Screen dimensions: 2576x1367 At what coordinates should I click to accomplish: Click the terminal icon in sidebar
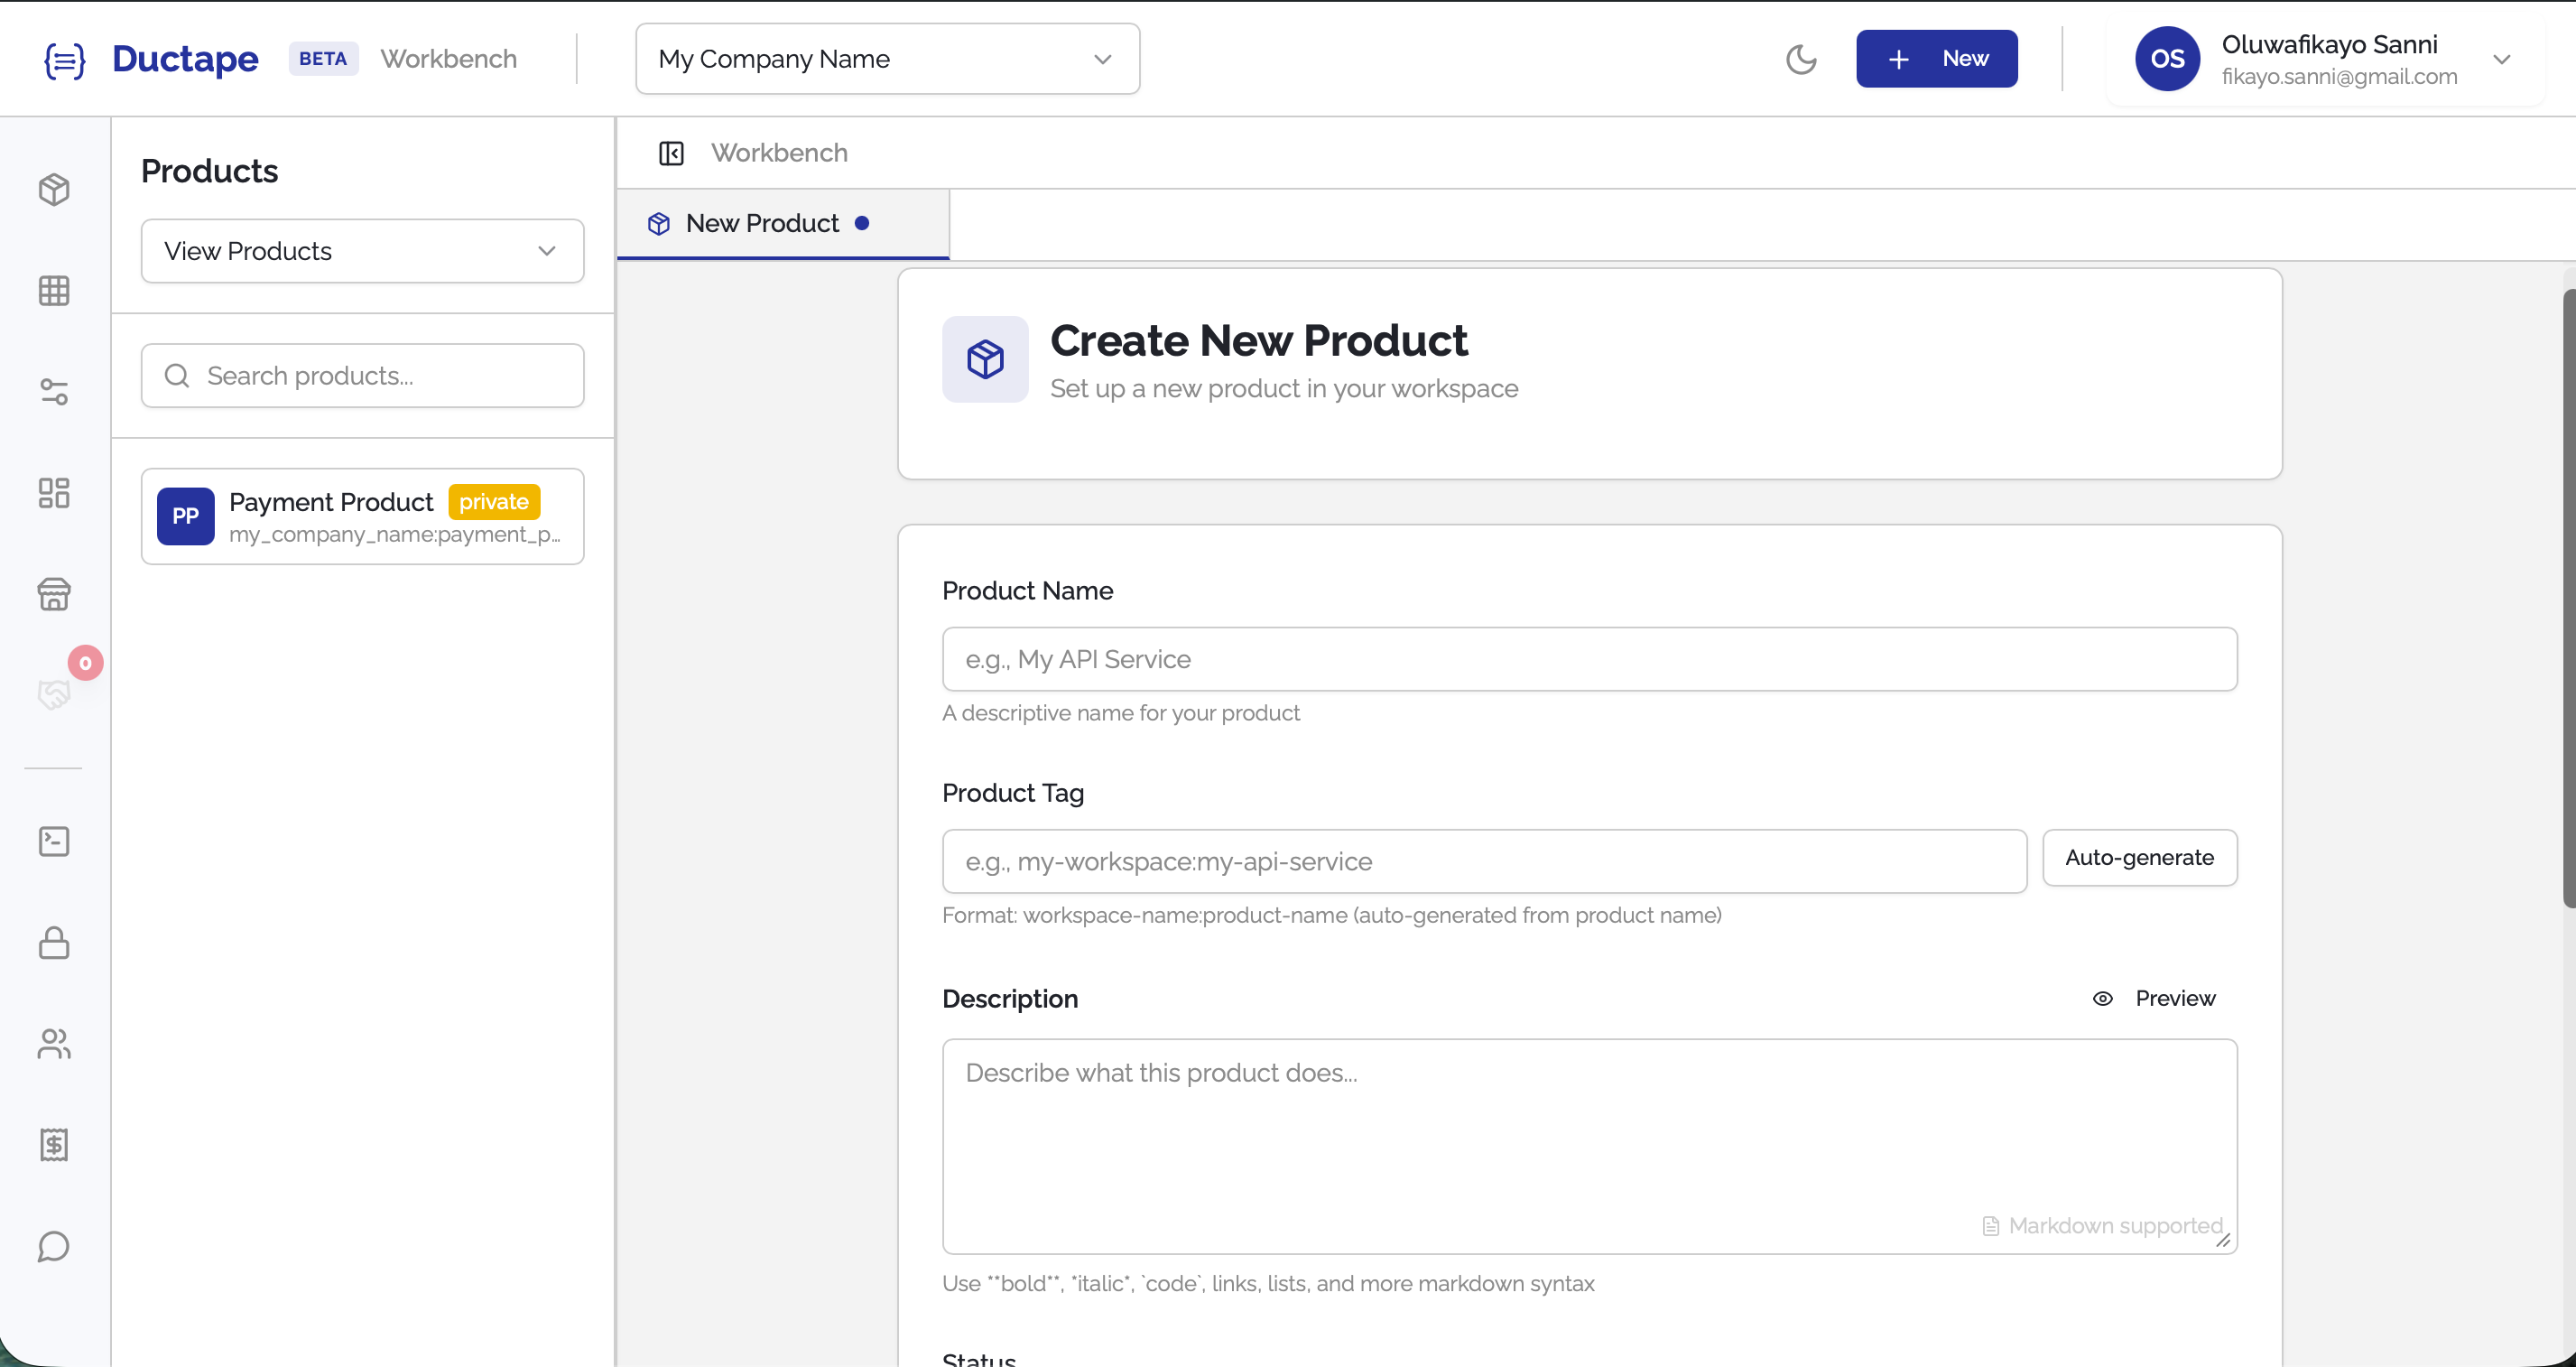point(54,841)
